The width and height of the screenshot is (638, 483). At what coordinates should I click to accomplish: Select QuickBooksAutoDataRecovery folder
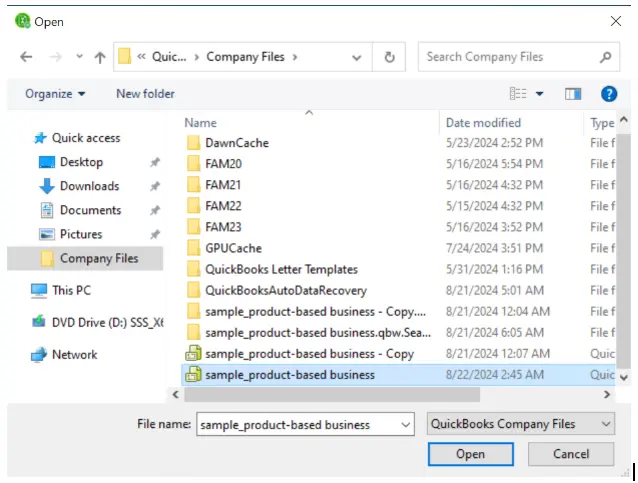[x=286, y=291]
